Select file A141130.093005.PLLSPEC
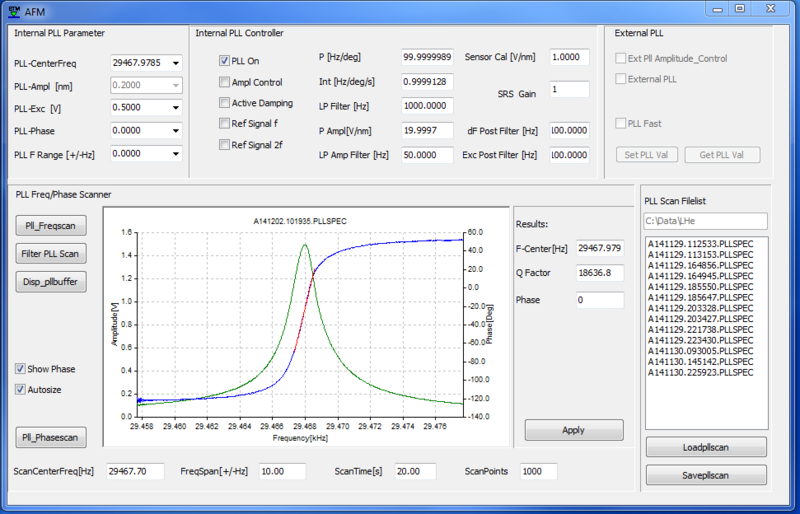The width and height of the screenshot is (800, 514). [x=701, y=351]
